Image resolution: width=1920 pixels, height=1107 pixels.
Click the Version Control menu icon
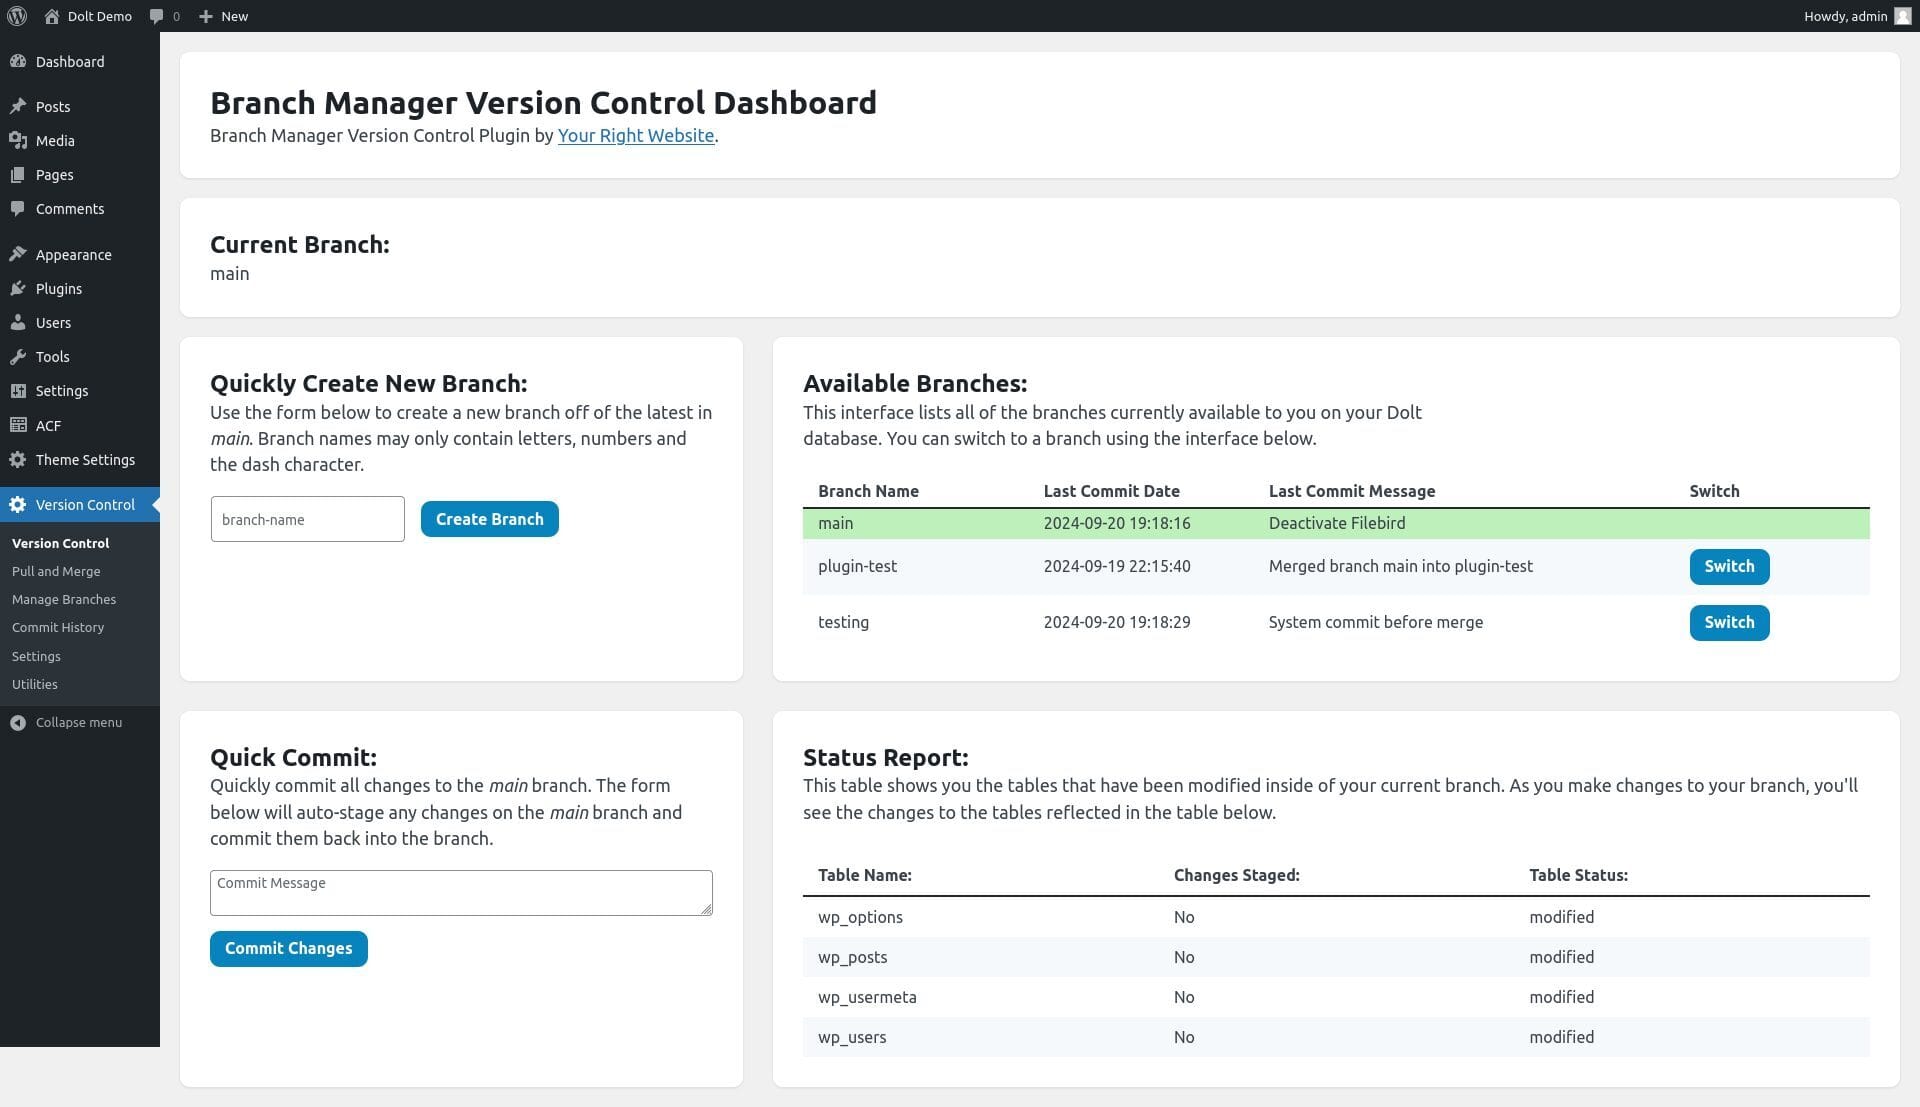point(18,504)
